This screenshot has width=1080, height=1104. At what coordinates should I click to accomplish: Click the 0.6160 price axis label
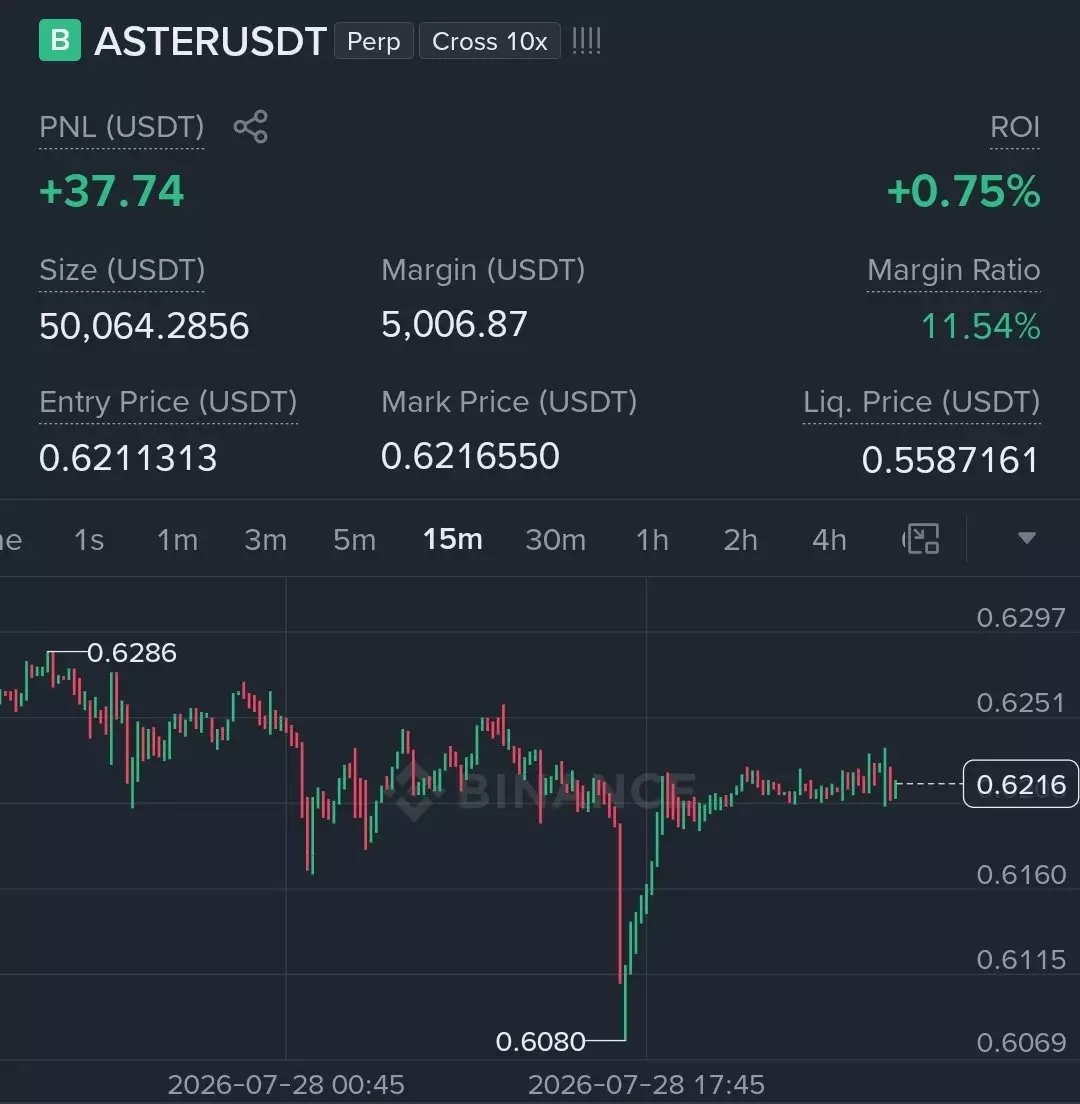1021,874
